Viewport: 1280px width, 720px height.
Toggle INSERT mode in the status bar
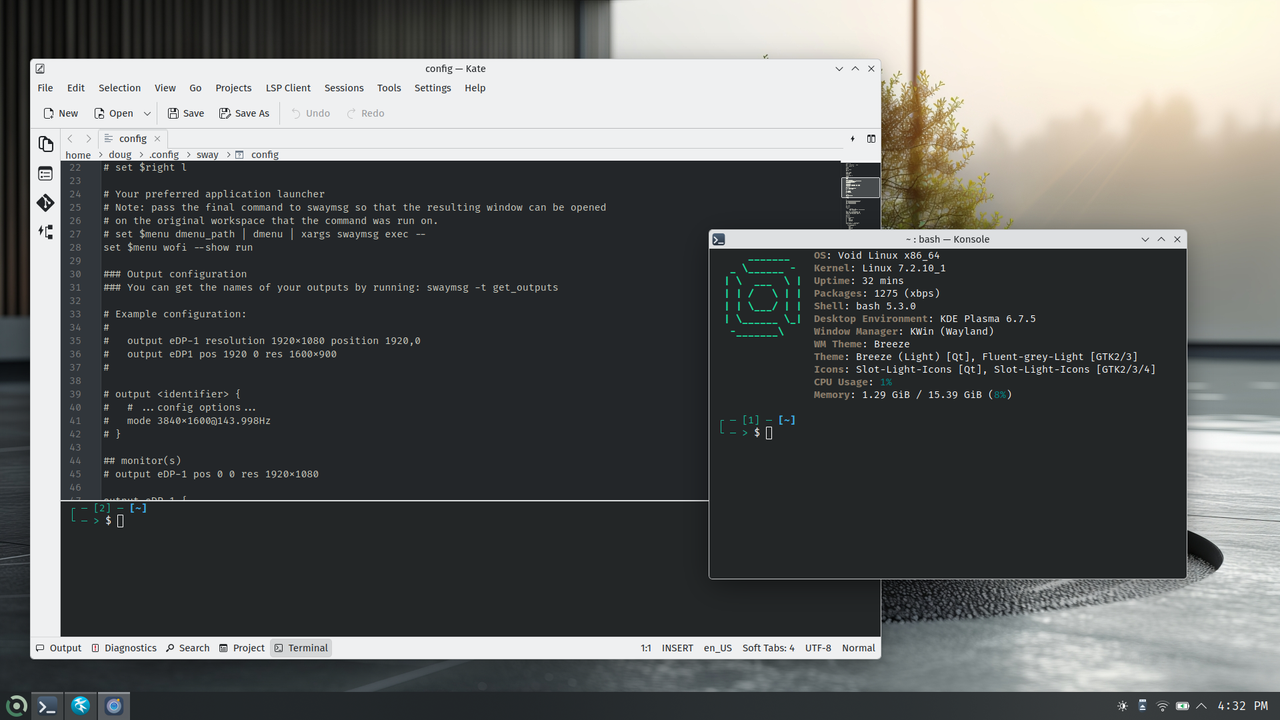pos(677,648)
